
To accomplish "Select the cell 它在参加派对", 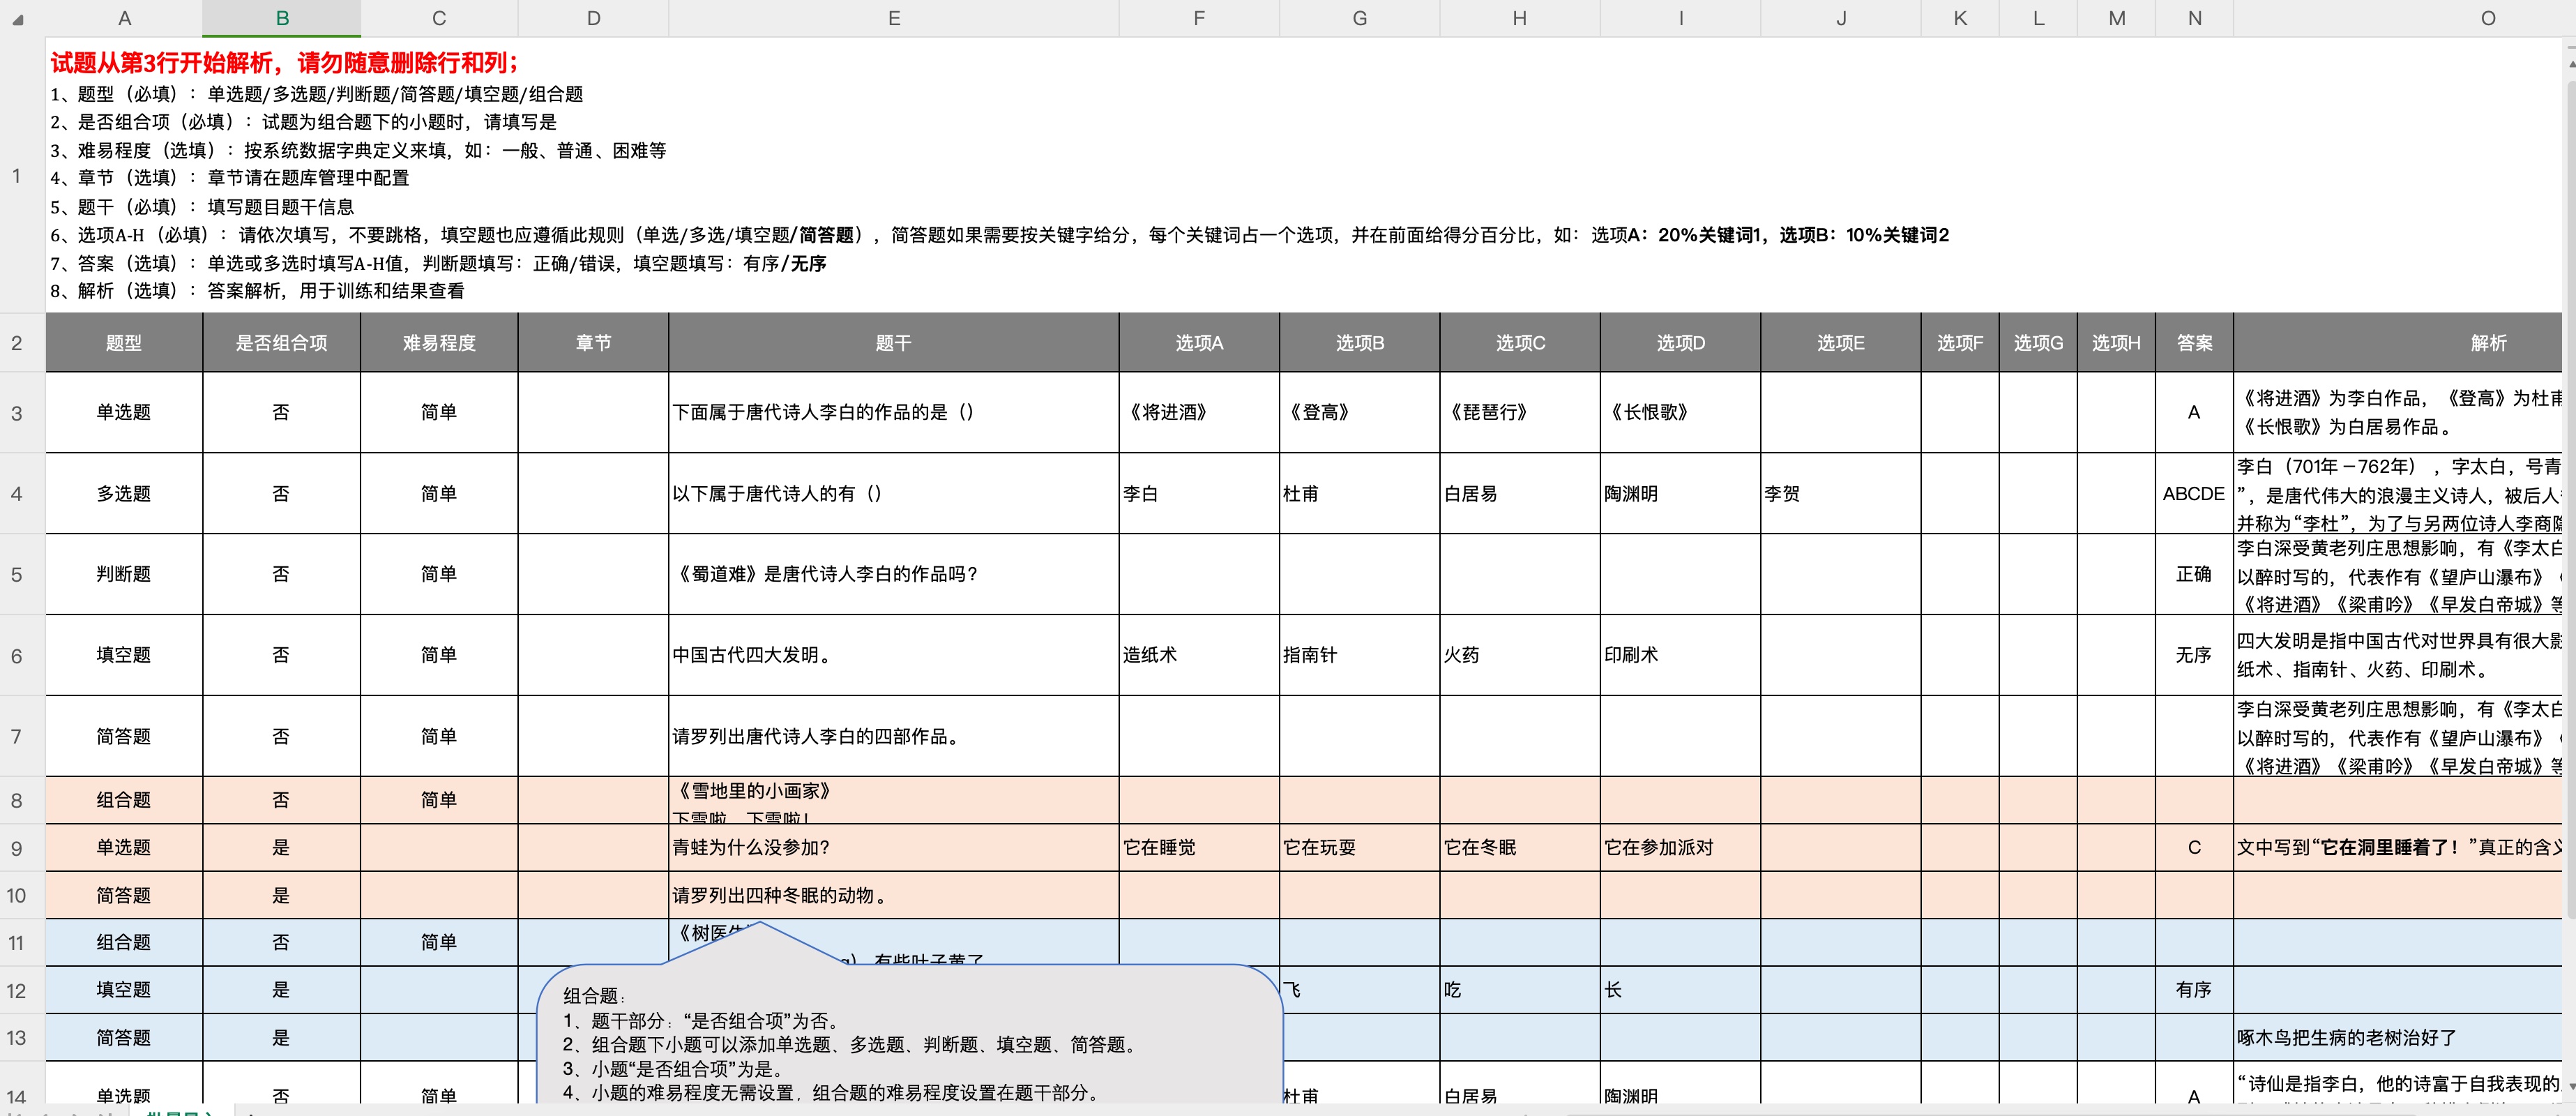I will click(1681, 848).
